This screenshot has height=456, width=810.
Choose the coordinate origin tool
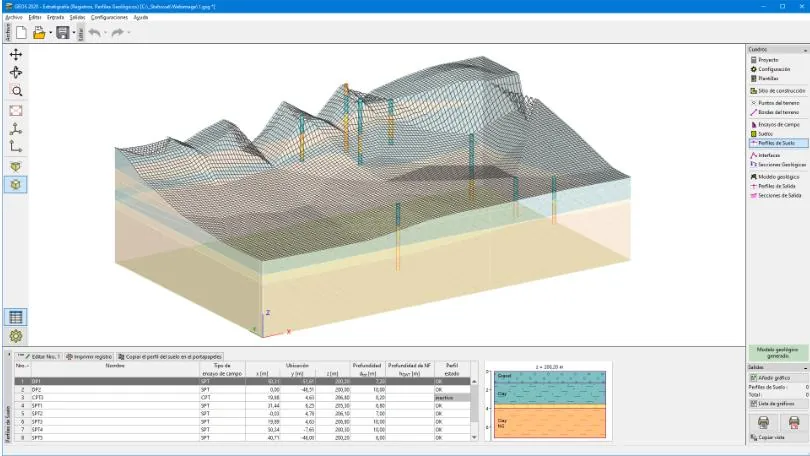click(x=16, y=147)
